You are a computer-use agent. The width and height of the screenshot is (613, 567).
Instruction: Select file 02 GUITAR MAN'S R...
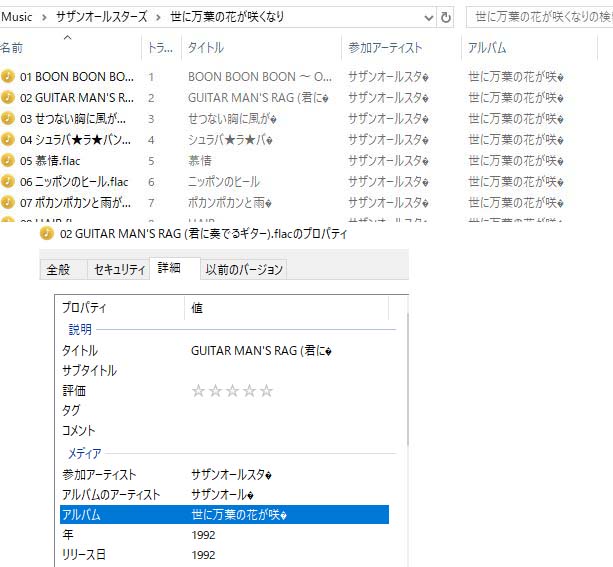pos(77,97)
